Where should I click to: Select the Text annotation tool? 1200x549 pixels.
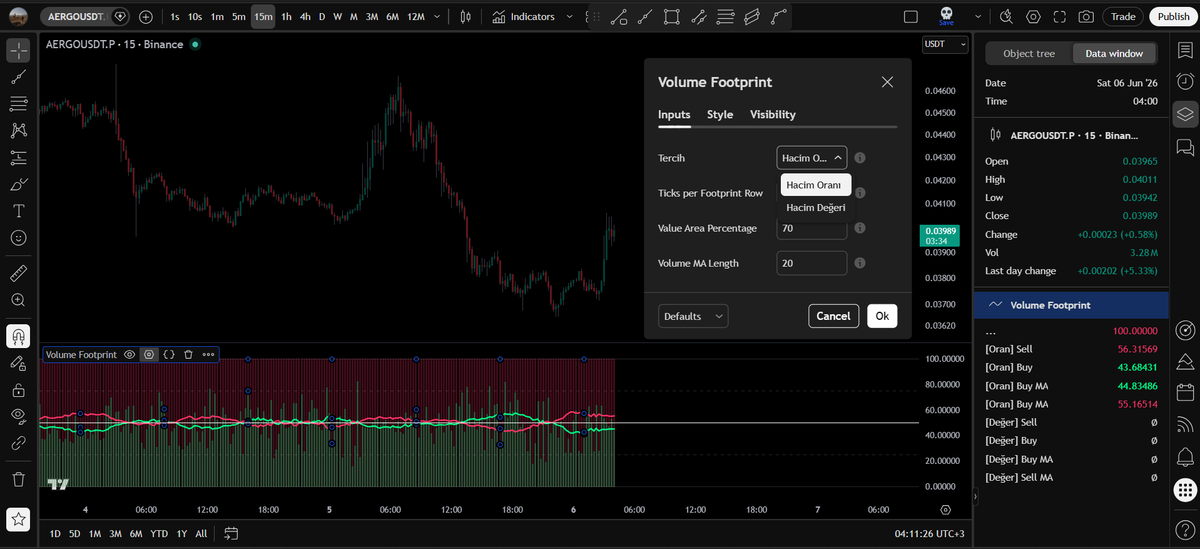[18, 211]
